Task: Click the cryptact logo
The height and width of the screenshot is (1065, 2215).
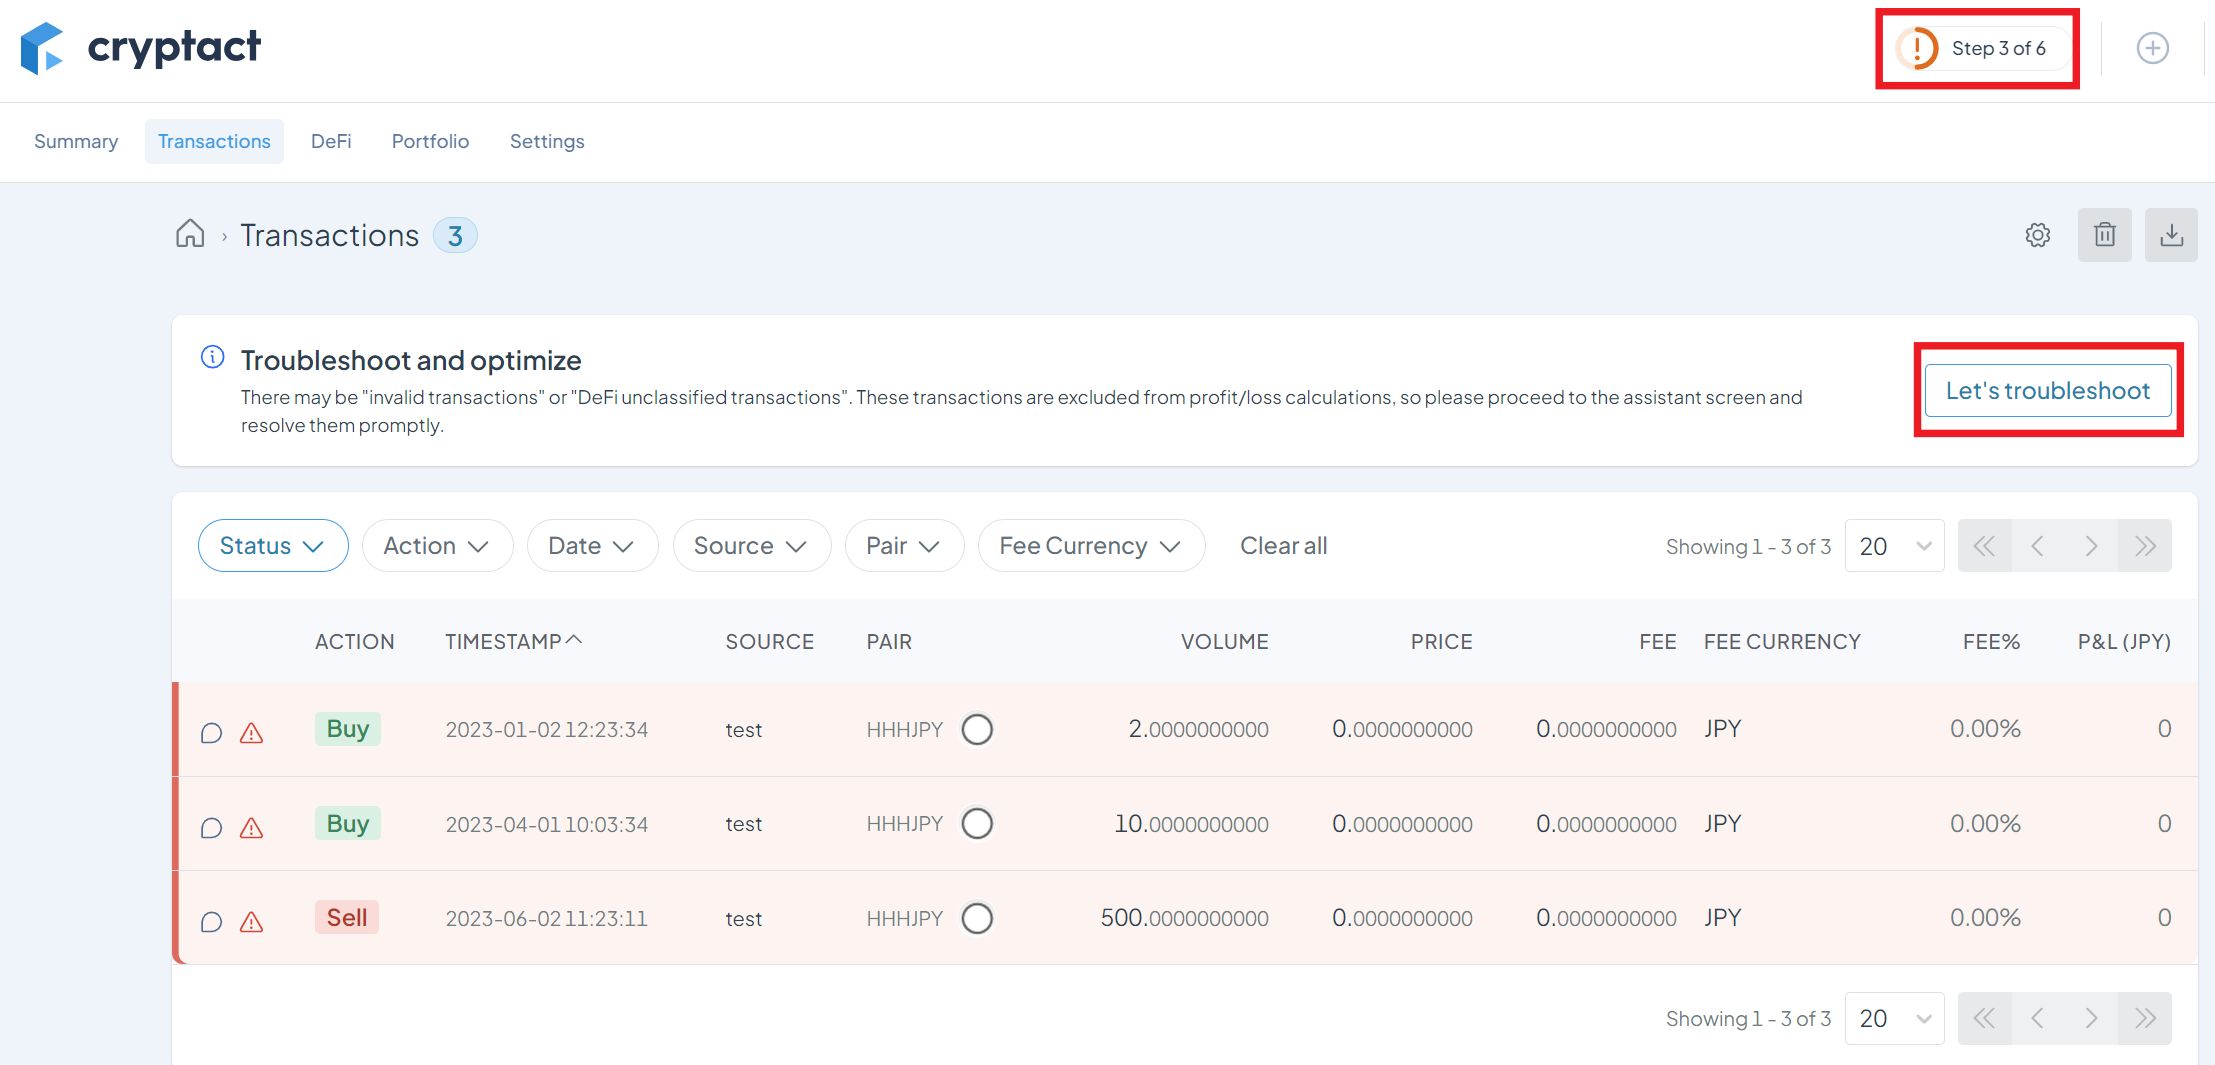Action: point(140,47)
